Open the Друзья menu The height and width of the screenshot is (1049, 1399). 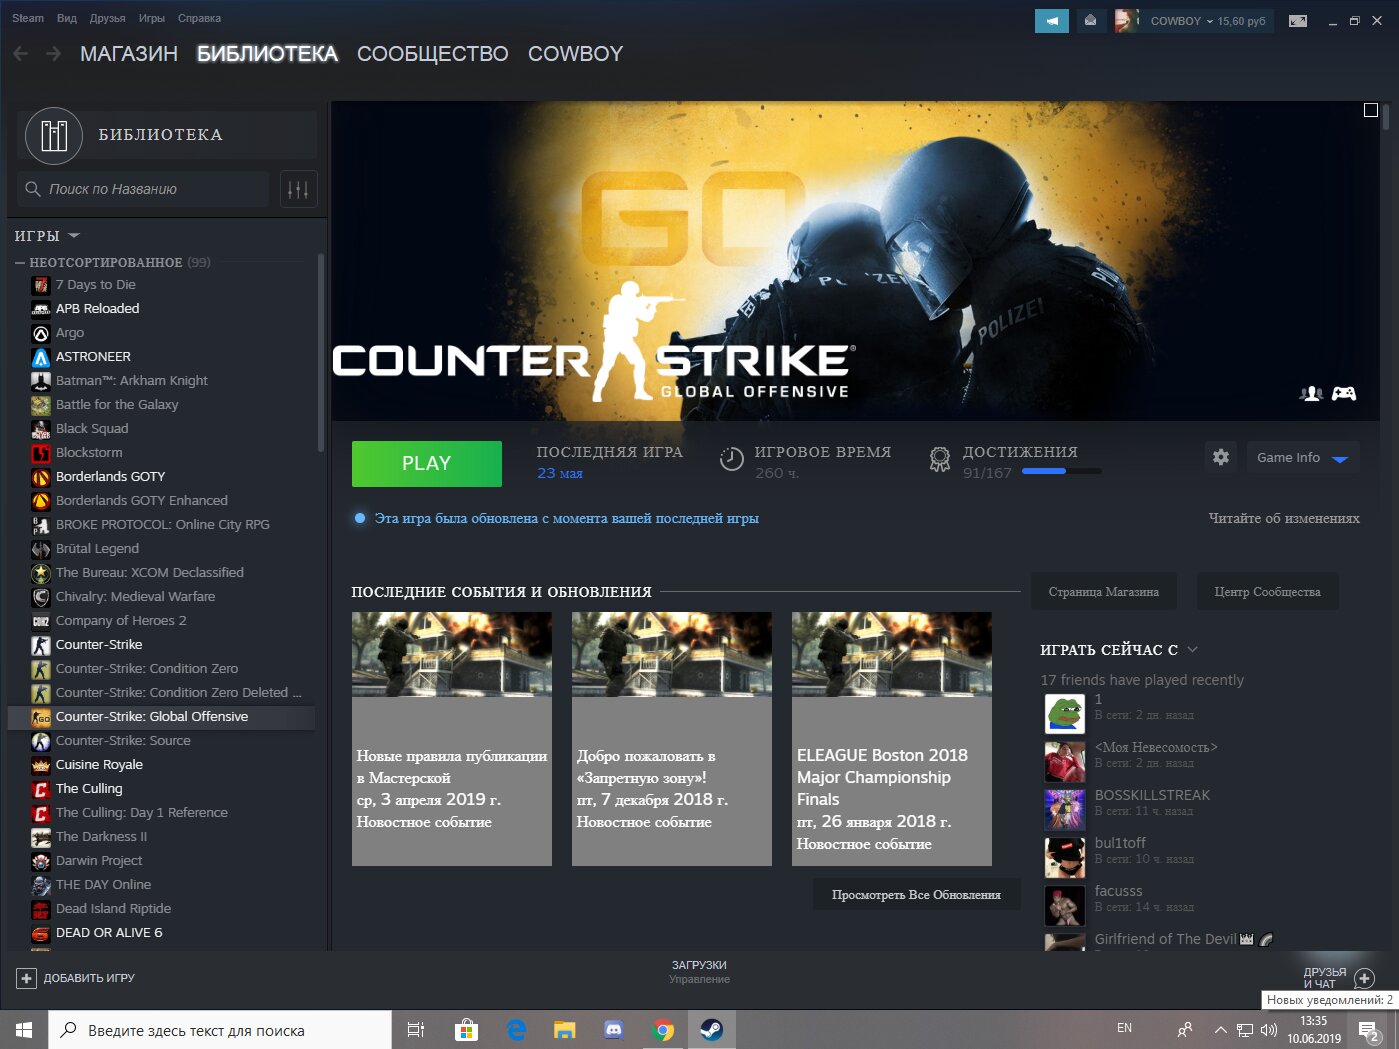pyautogui.click(x=108, y=18)
